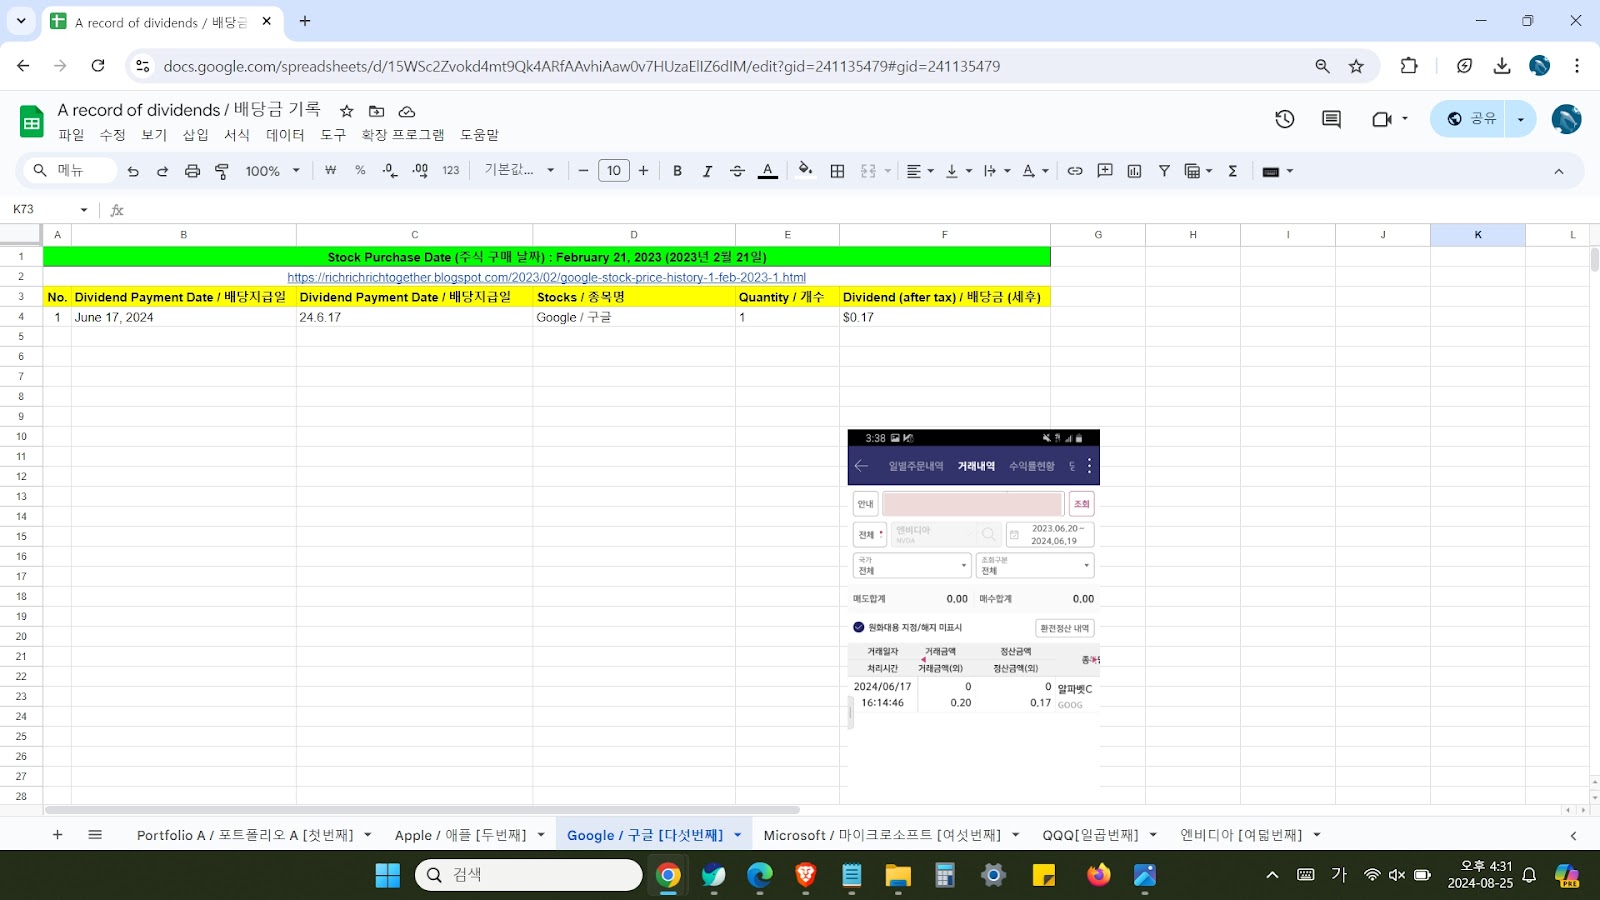
Task: Move document to folder icon
Action: (376, 111)
